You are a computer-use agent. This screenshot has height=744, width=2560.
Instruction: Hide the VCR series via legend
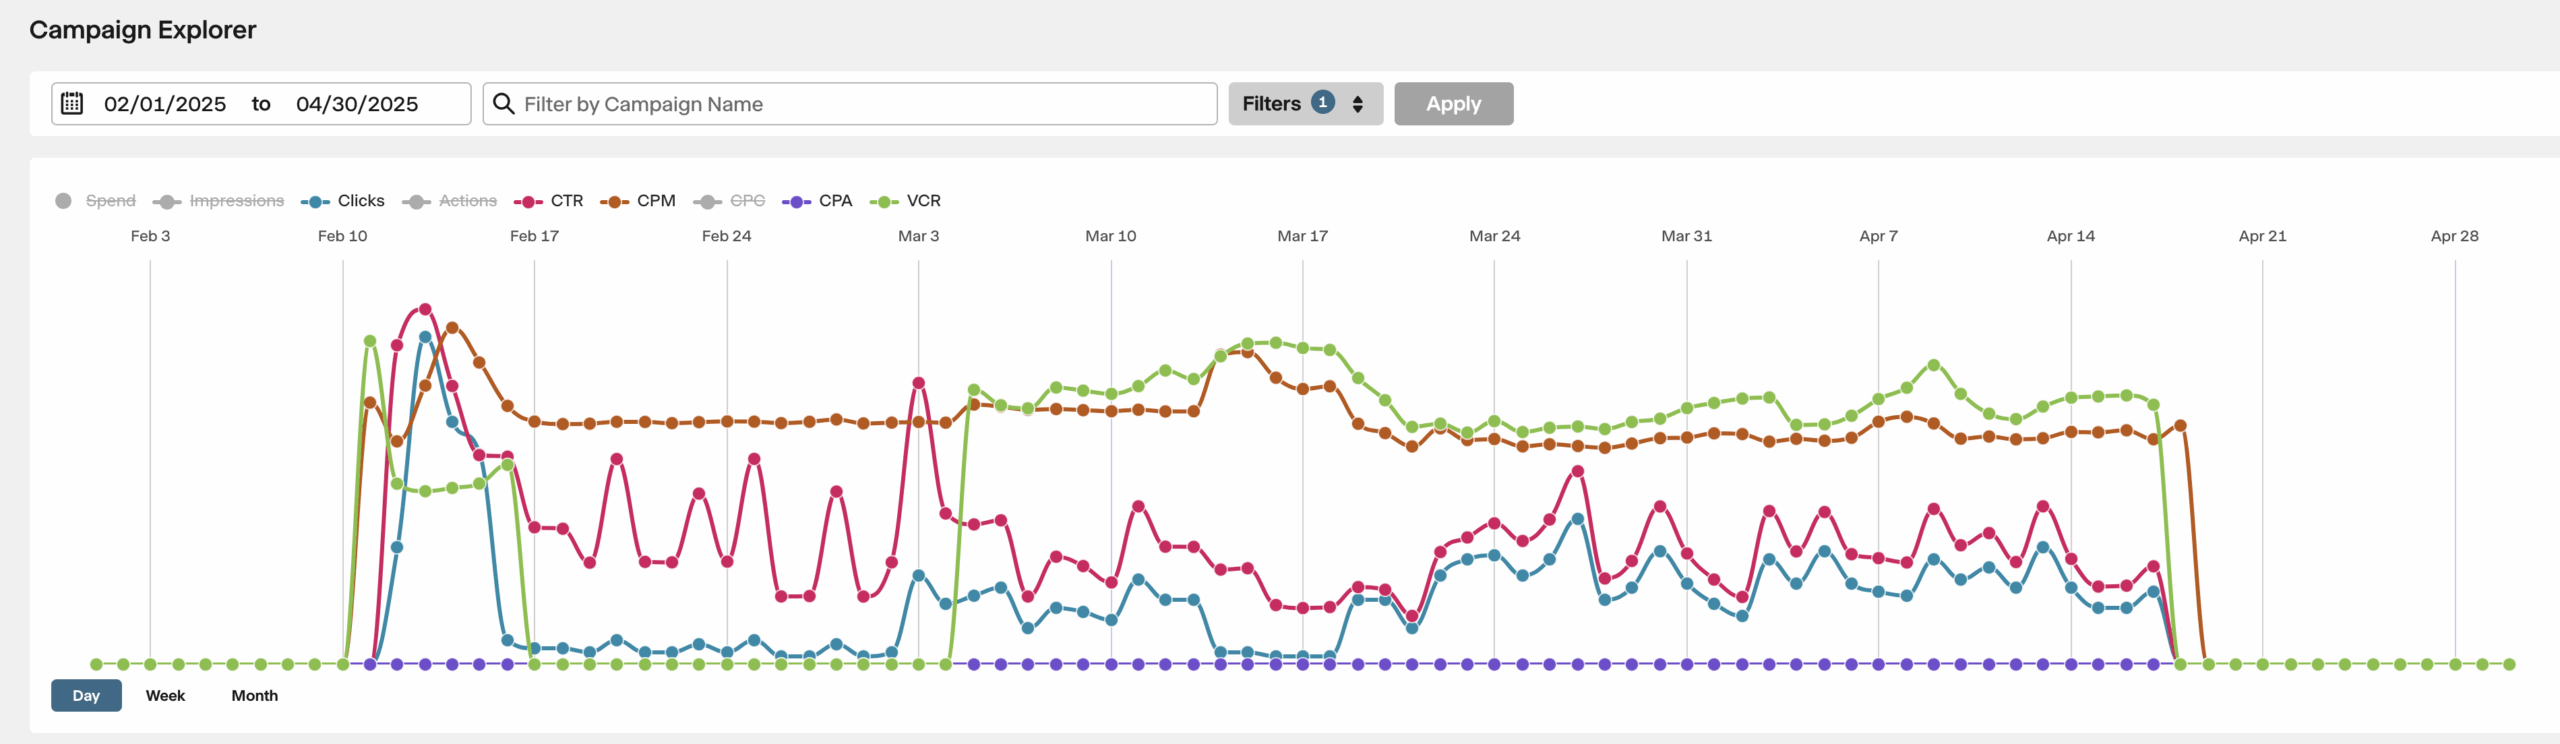pyautogui.click(x=923, y=201)
